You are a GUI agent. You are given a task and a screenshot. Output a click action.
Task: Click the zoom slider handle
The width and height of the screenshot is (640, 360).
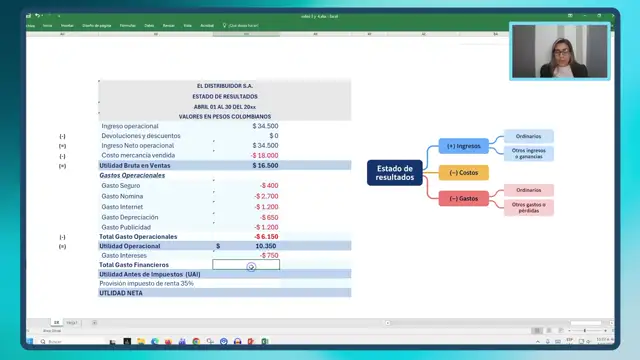[584, 331]
